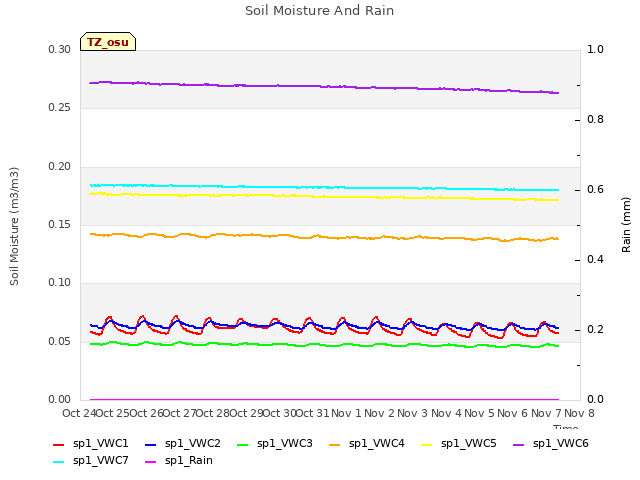Screen dimensions: 640x480
Task: Click the purple sp1_VWC6 legend swatch
Action: (518, 444)
